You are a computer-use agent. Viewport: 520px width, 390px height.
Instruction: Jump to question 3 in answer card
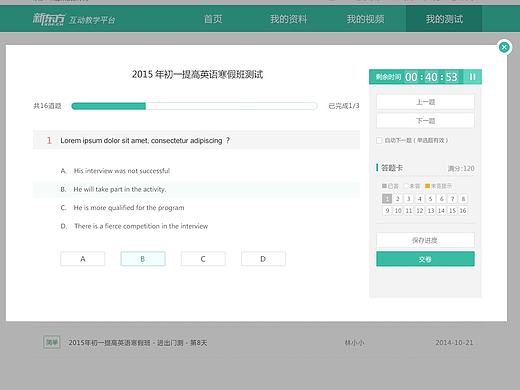pyautogui.click(x=409, y=199)
